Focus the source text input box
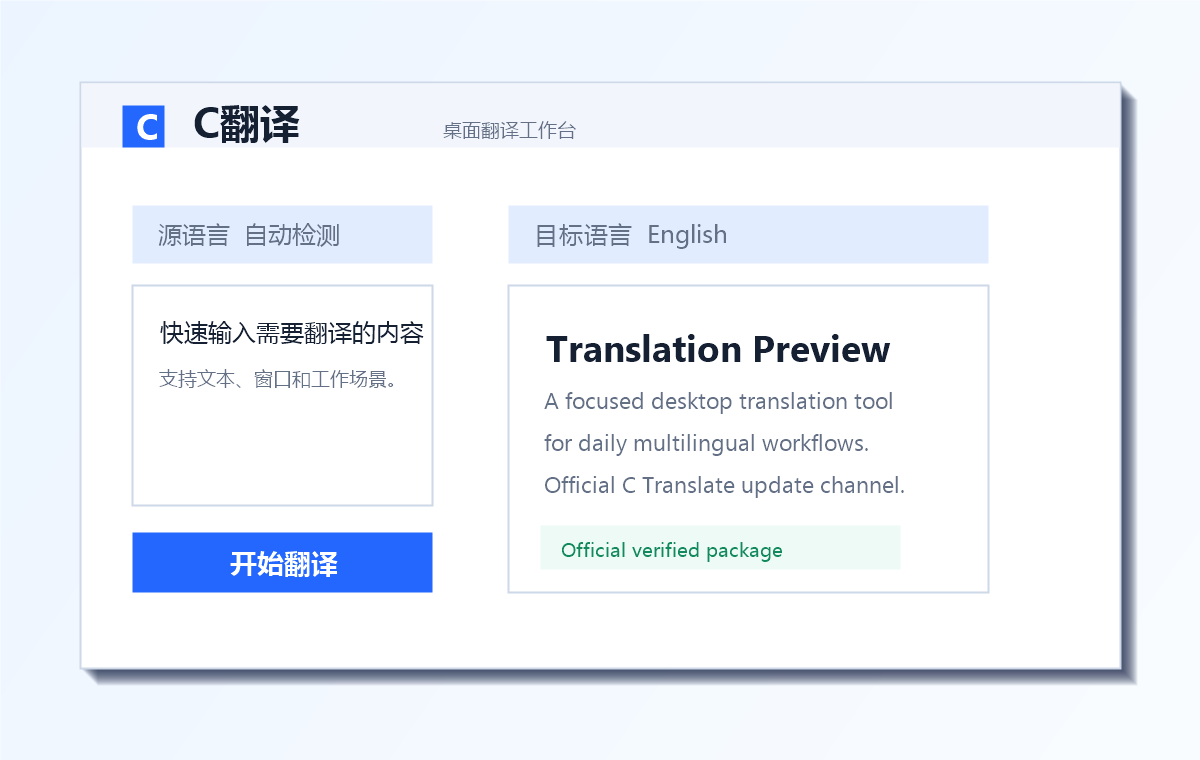This screenshot has width=1200, height=760. 282,396
